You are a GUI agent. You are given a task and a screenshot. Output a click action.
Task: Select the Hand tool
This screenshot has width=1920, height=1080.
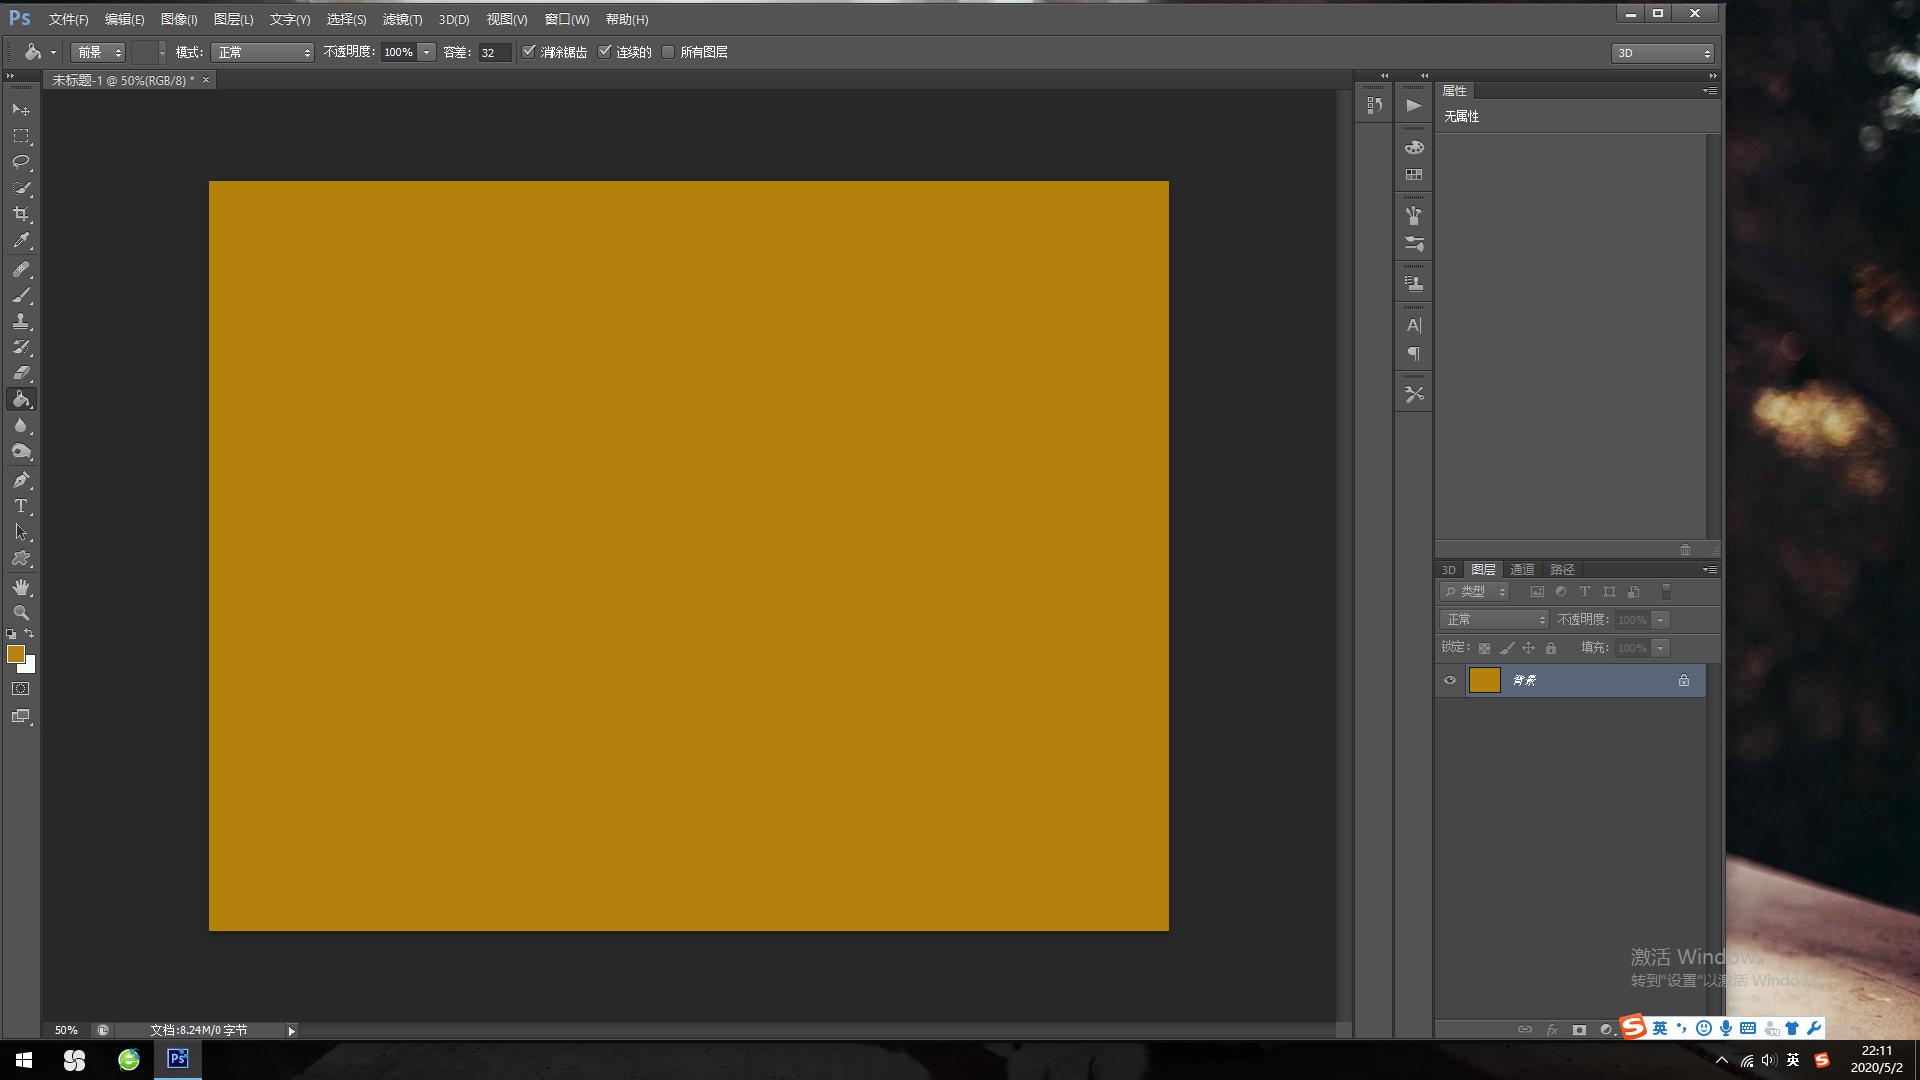tap(21, 587)
